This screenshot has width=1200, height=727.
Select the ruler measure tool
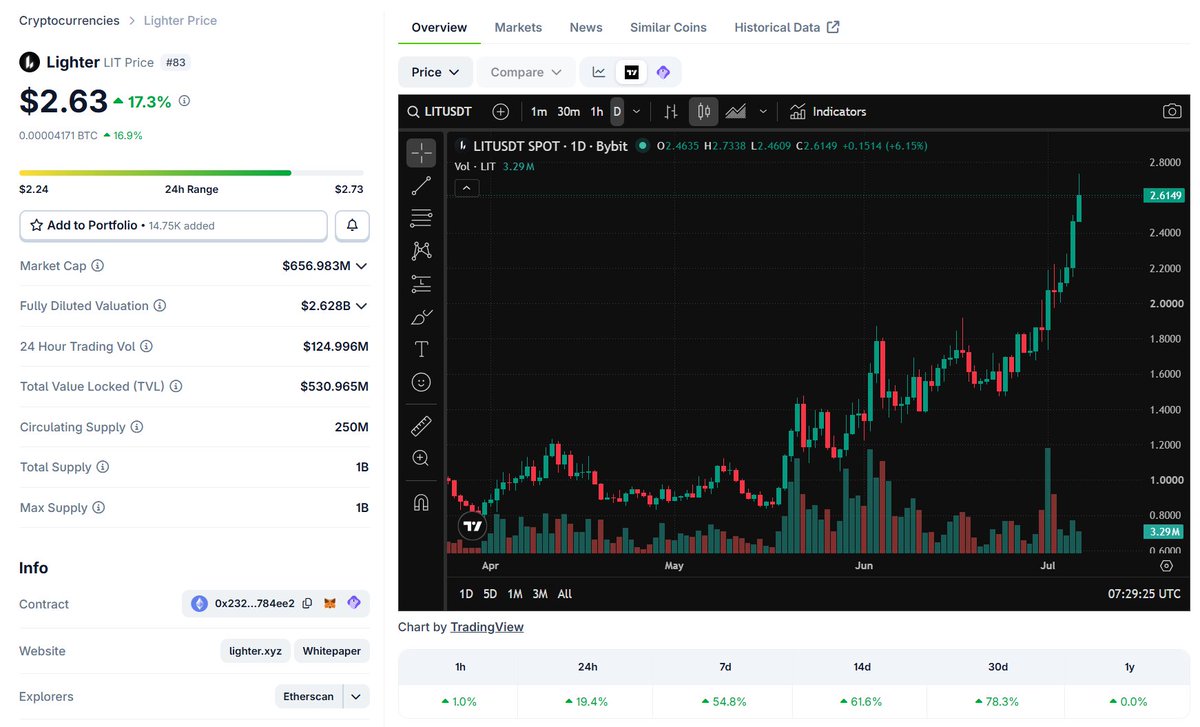pyautogui.click(x=421, y=425)
